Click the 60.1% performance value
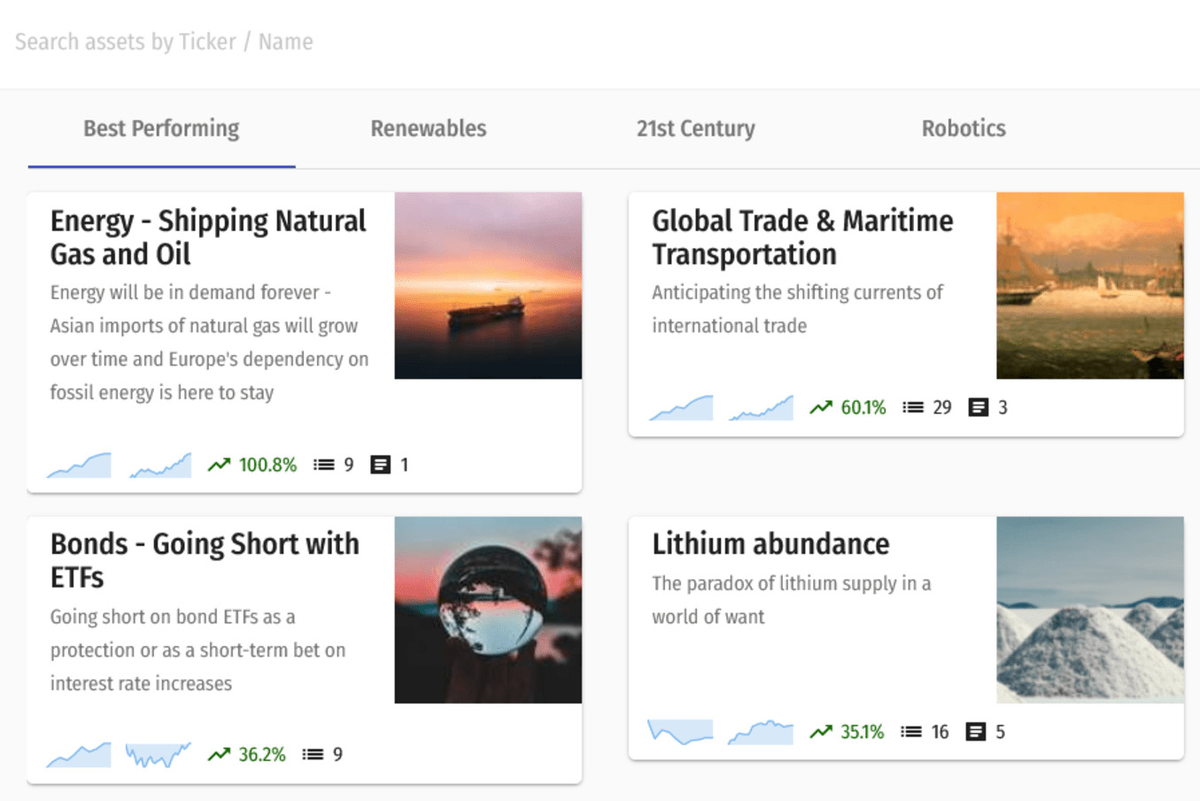The width and height of the screenshot is (1200, 801). tap(864, 408)
